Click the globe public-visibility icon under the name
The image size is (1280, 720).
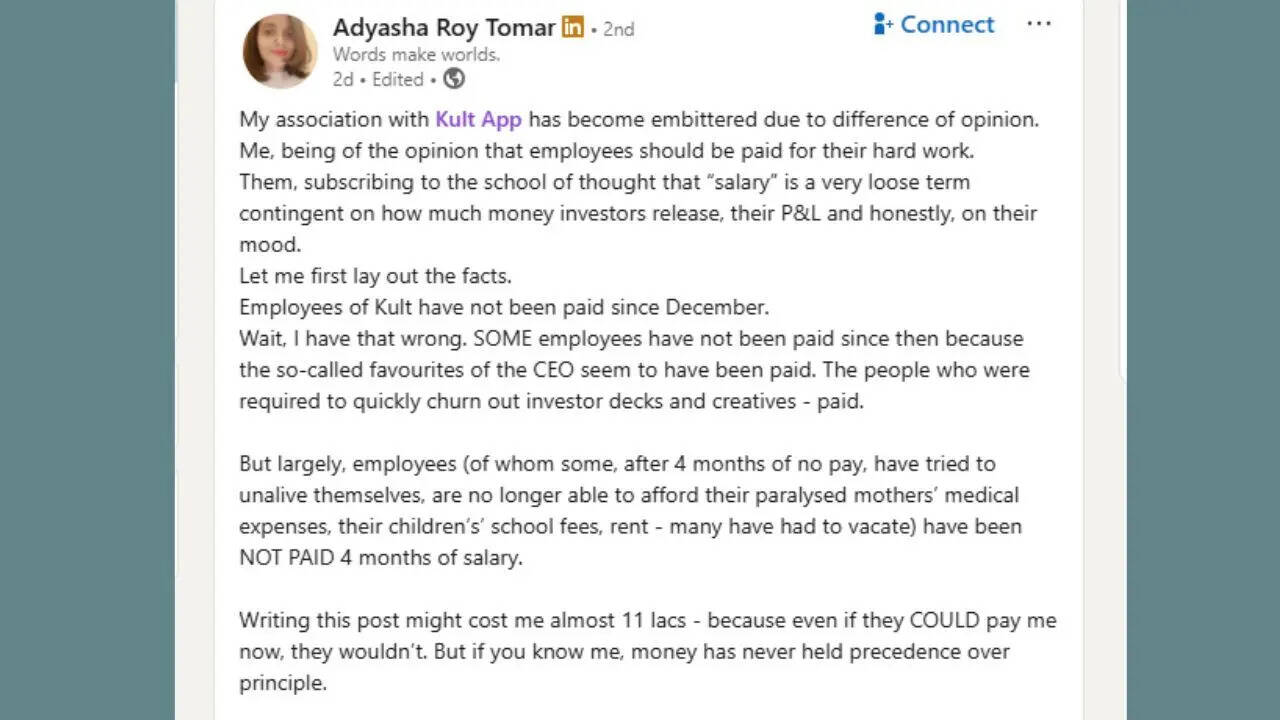pyautogui.click(x=454, y=79)
